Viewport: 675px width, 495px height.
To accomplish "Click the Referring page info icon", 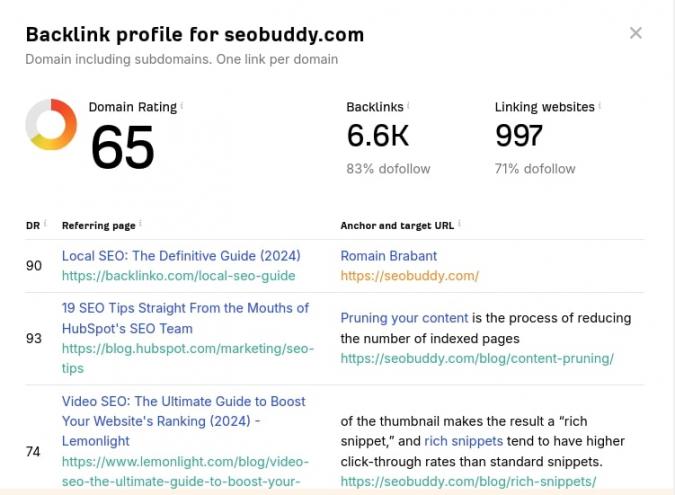I will coord(140,225).
